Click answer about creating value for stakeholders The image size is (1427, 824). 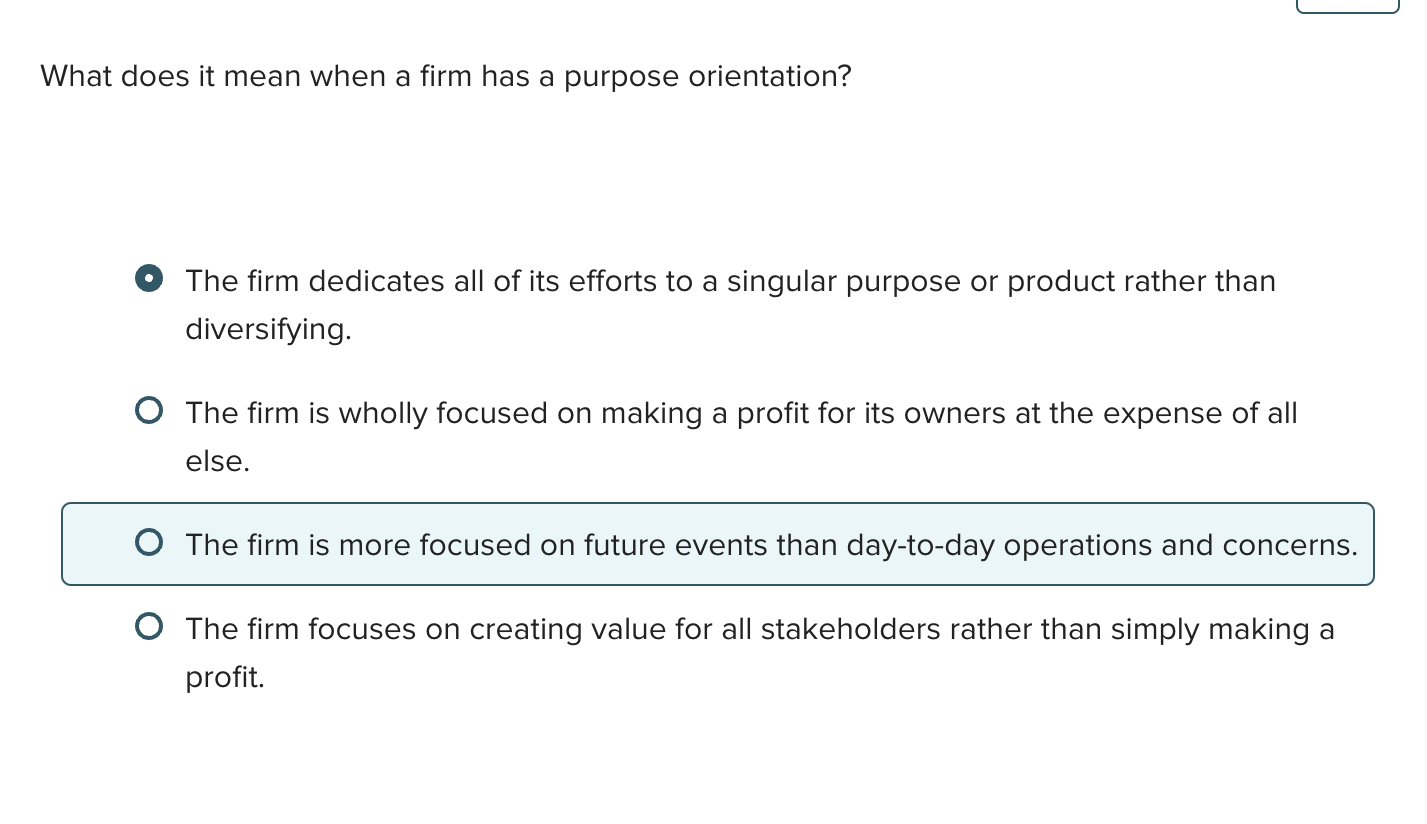pyautogui.click(x=759, y=629)
